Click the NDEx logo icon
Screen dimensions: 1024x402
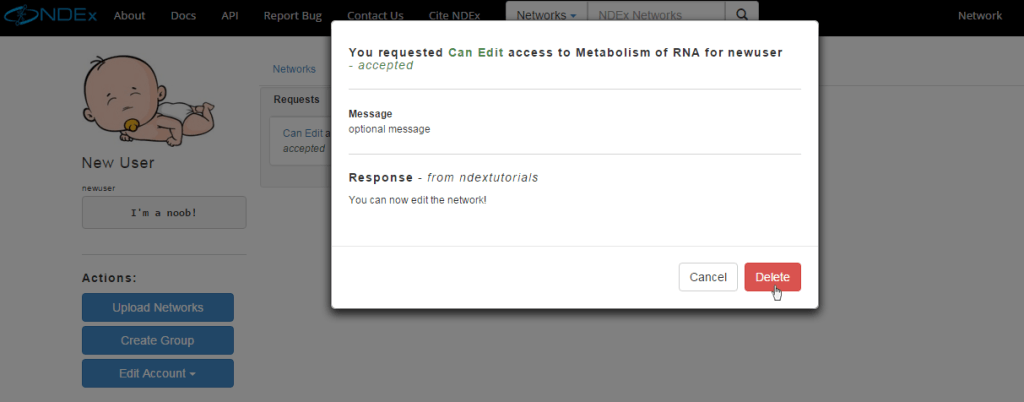point(49,14)
